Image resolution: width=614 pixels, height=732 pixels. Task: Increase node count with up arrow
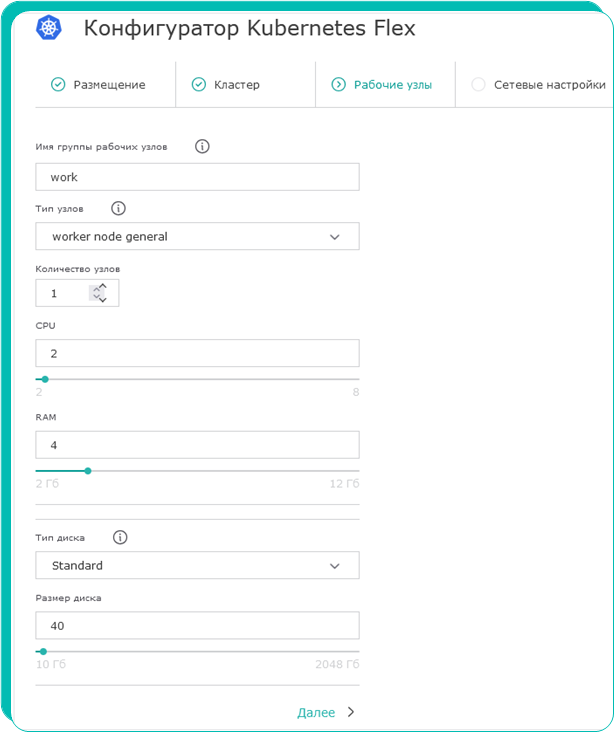pos(102,287)
